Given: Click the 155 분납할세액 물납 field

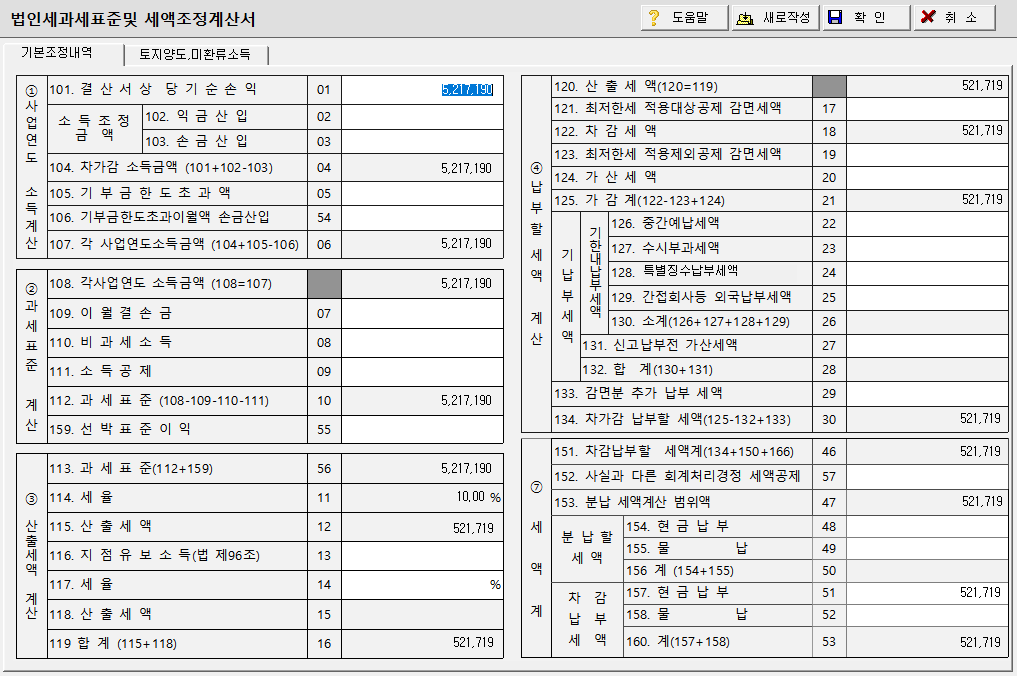Looking at the screenshot, I should (927, 548).
